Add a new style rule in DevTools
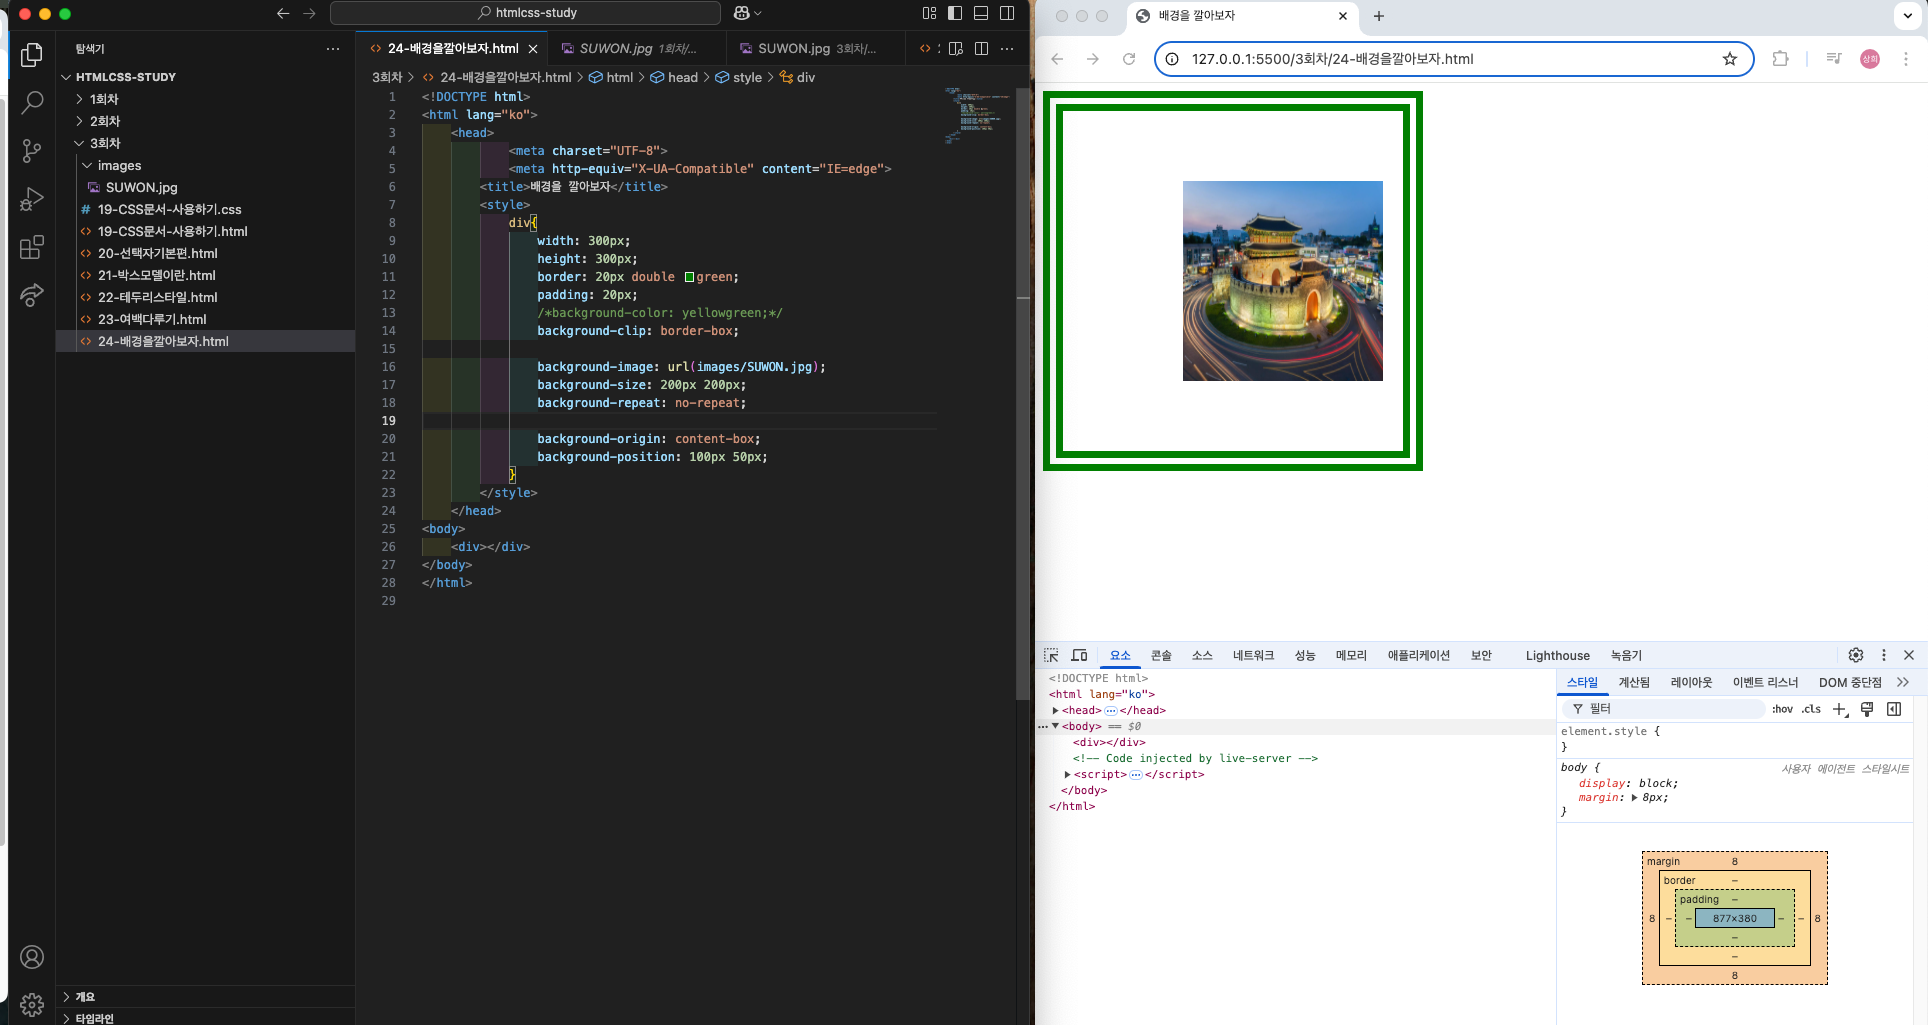Image resolution: width=1928 pixels, height=1025 pixels. pyautogui.click(x=1840, y=709)
